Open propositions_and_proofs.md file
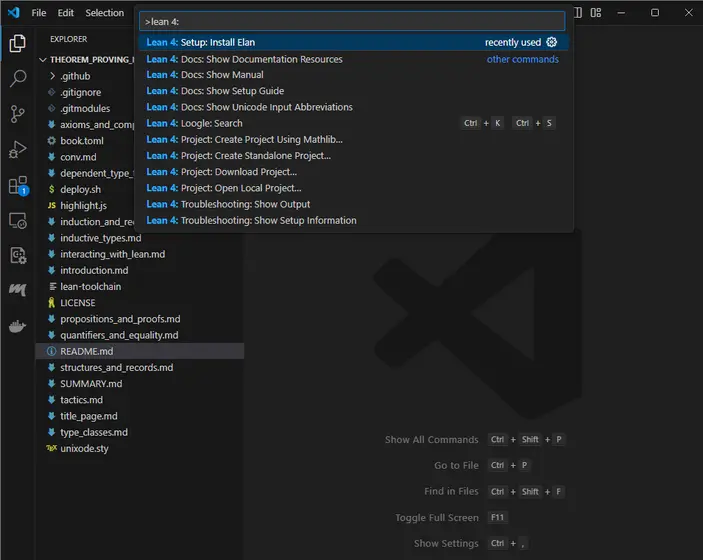 [140, 319]
